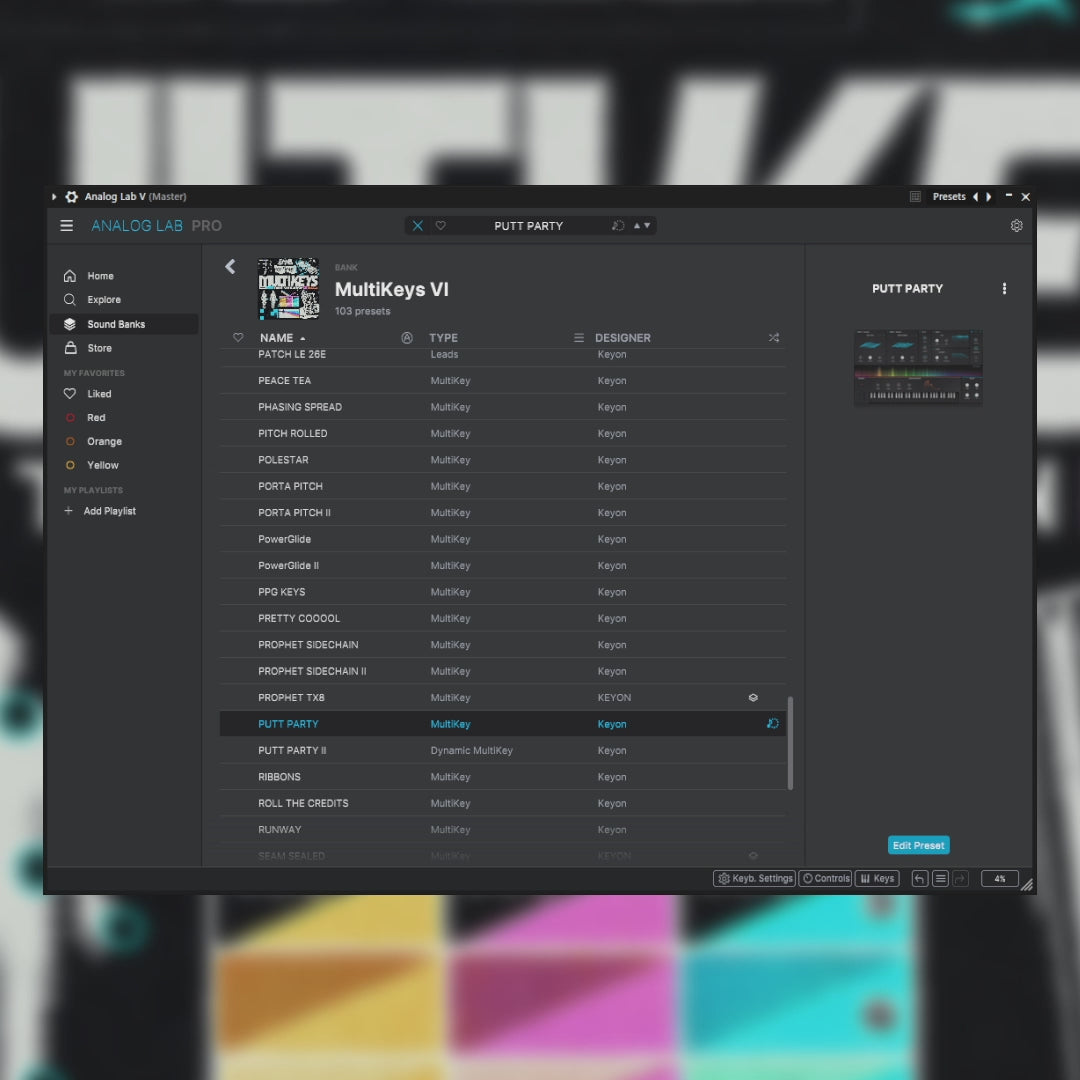Redo with the forward arrow icon

click(x=960, y=878)
